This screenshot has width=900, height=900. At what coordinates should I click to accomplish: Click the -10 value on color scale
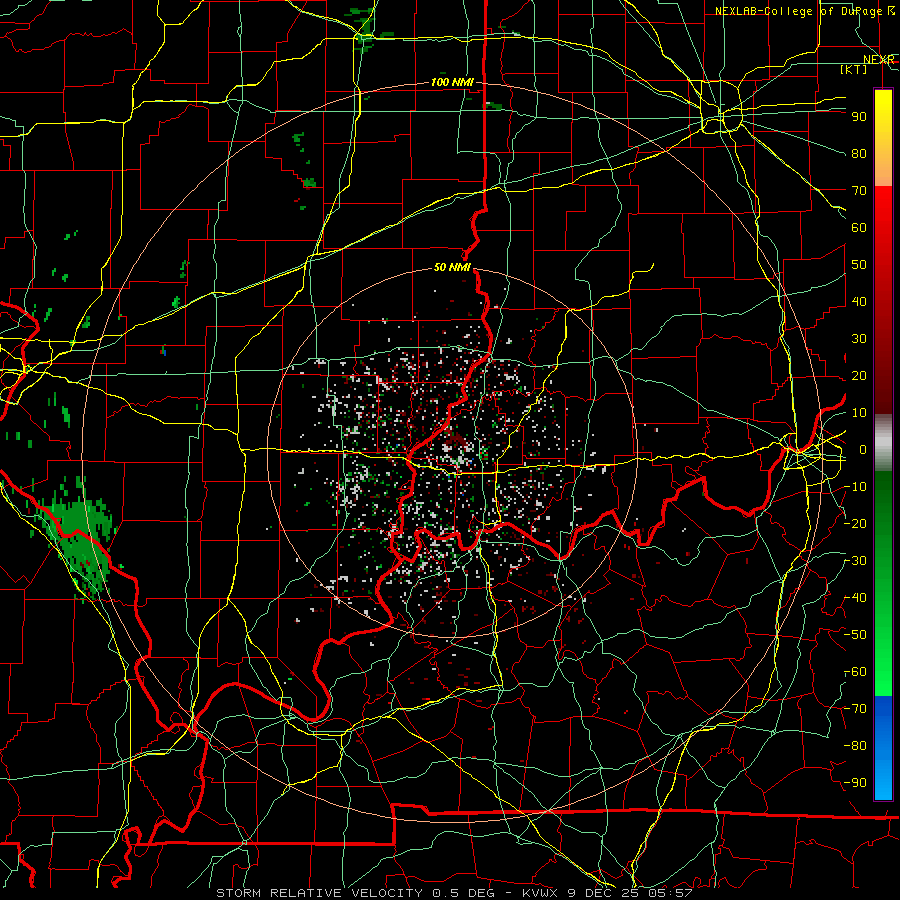(x=855, y=487)
